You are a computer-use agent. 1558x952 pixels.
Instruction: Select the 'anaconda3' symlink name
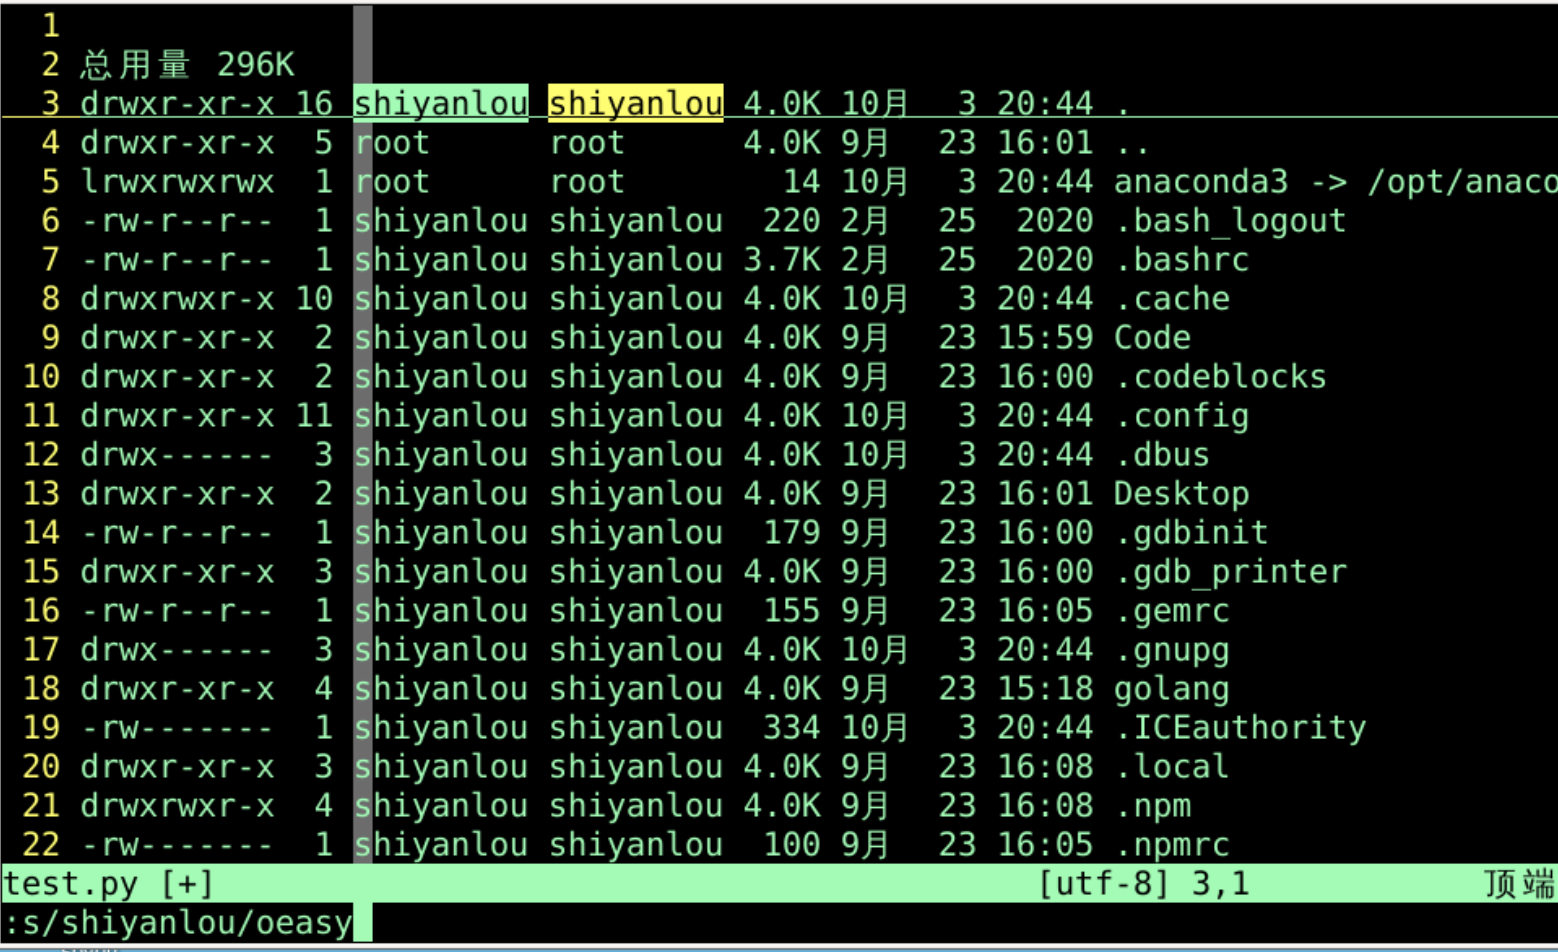pos(1201,182)
